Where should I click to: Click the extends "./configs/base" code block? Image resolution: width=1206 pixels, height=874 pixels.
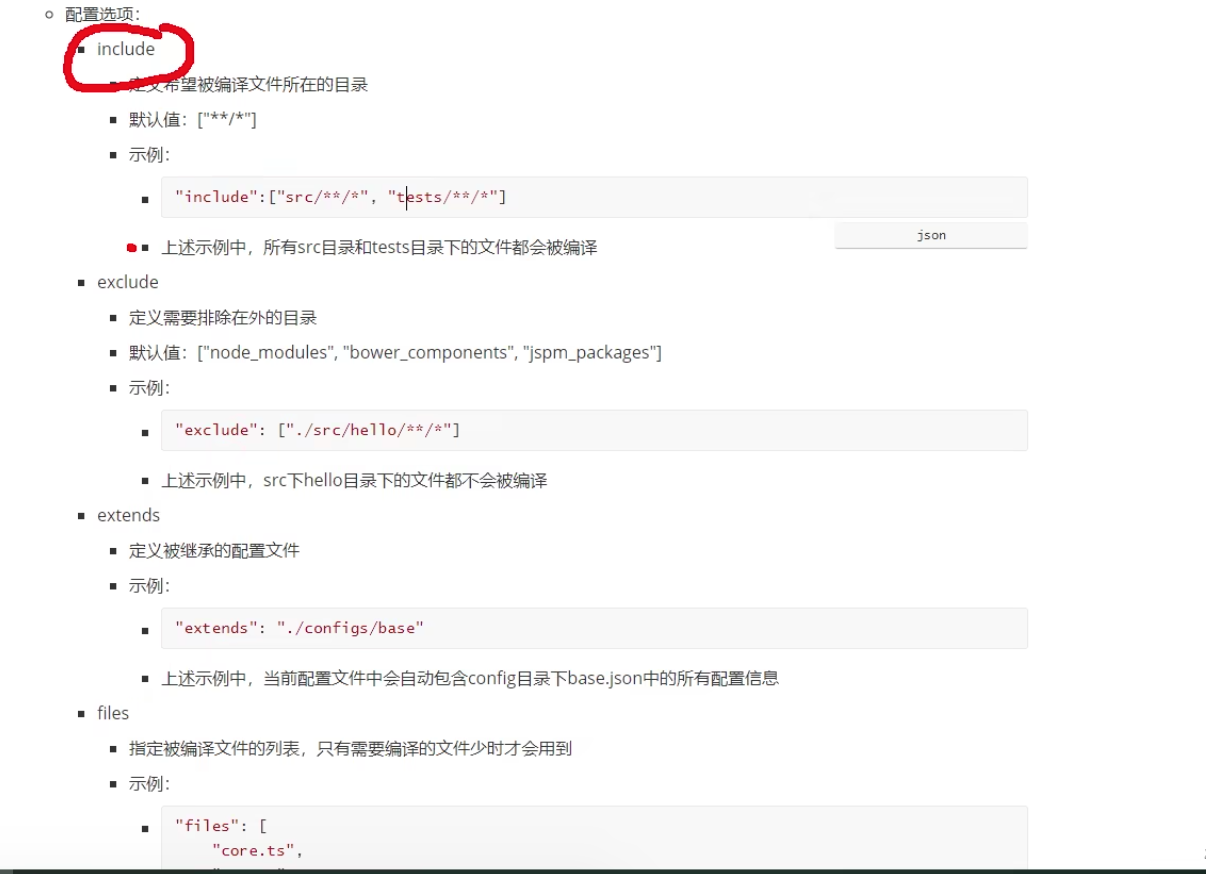[594, 628]
